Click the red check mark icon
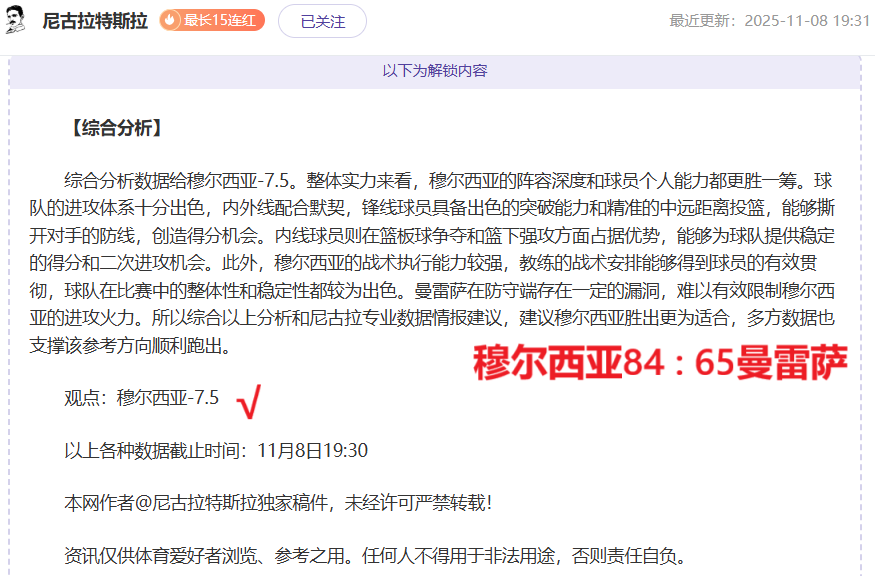This screenshot has height=576, width=875. 248,402
